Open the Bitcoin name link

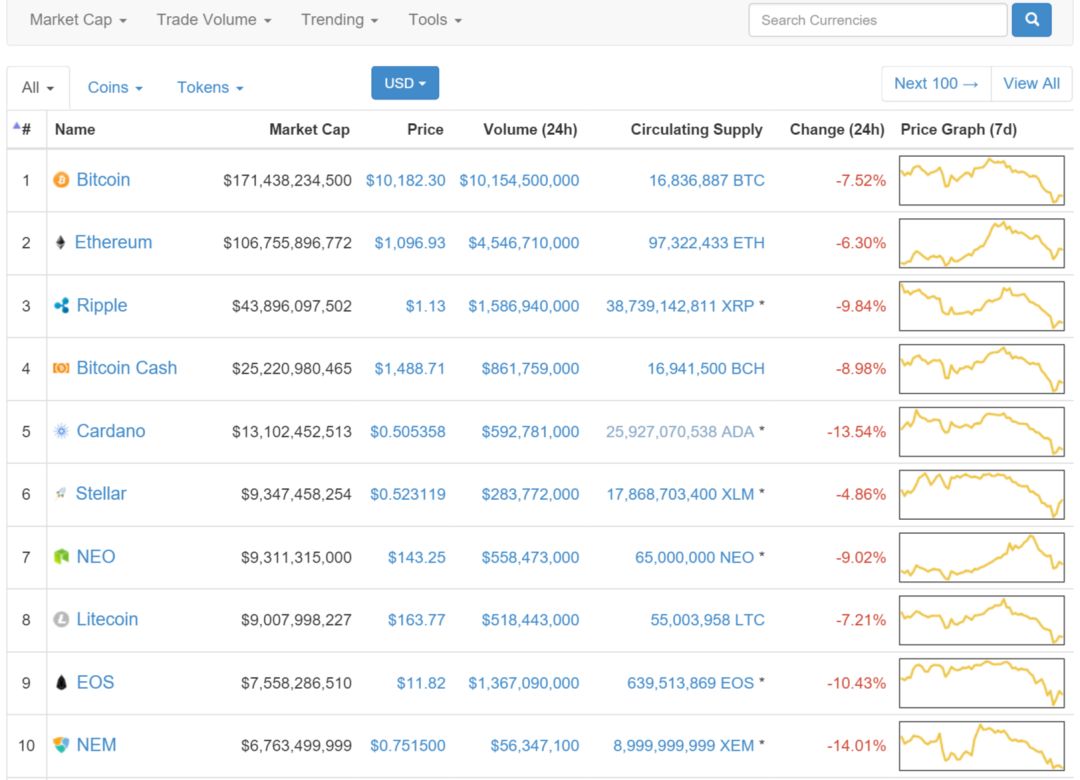pos(103,180)
